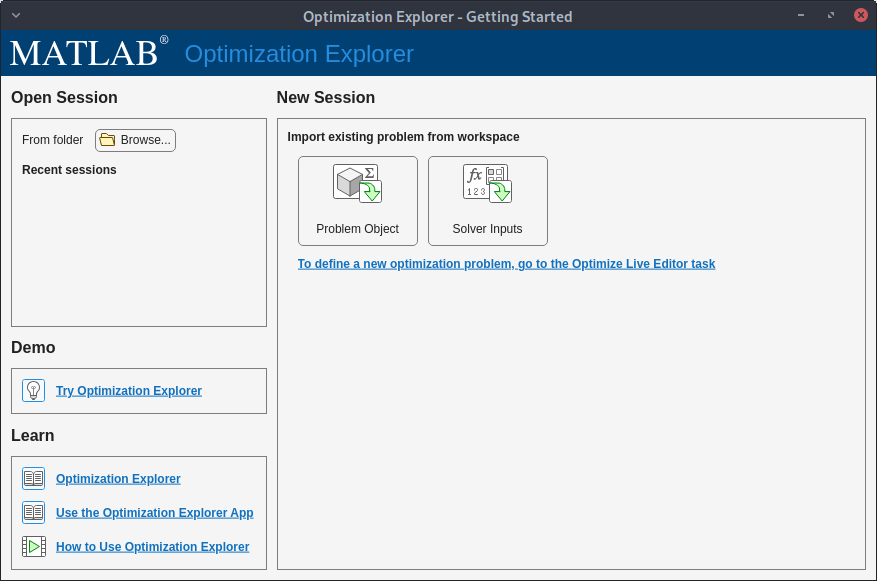Click the book icon beside Optimization Explorer
This screenshot has height=581, width=877.
[33, 478]
